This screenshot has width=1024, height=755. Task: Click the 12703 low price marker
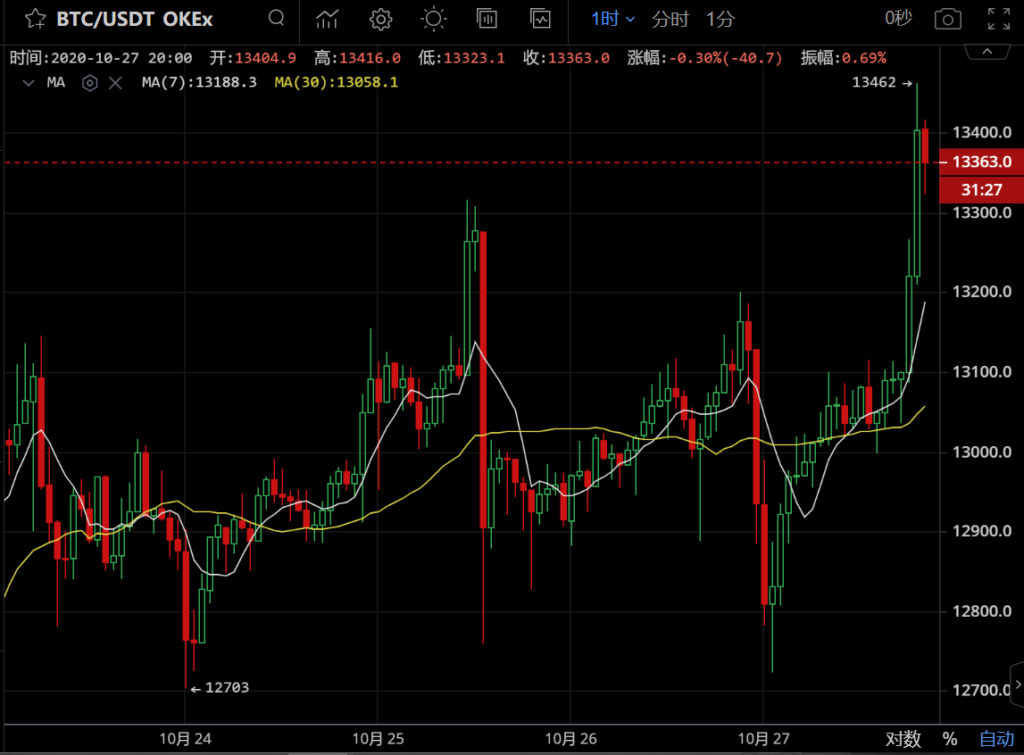click(x=219, y=688)
